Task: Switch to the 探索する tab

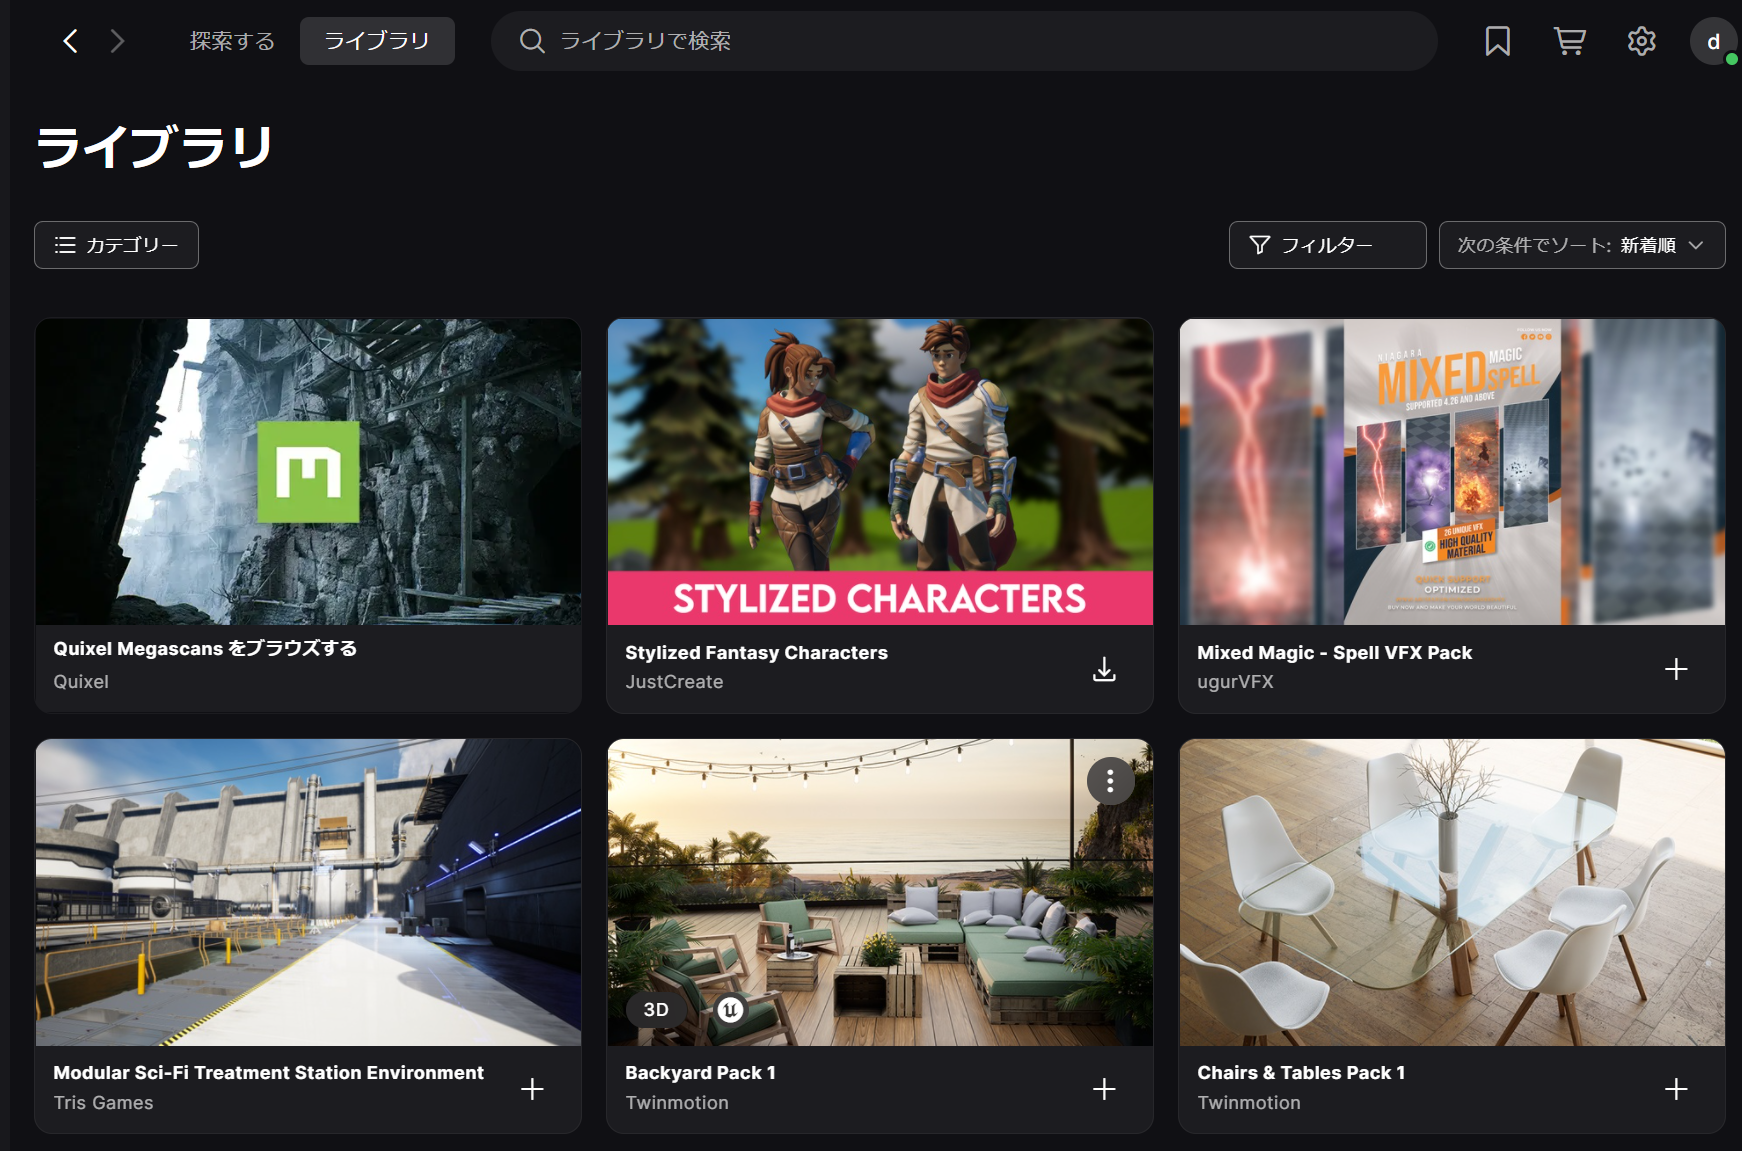Action: [232, 41]
